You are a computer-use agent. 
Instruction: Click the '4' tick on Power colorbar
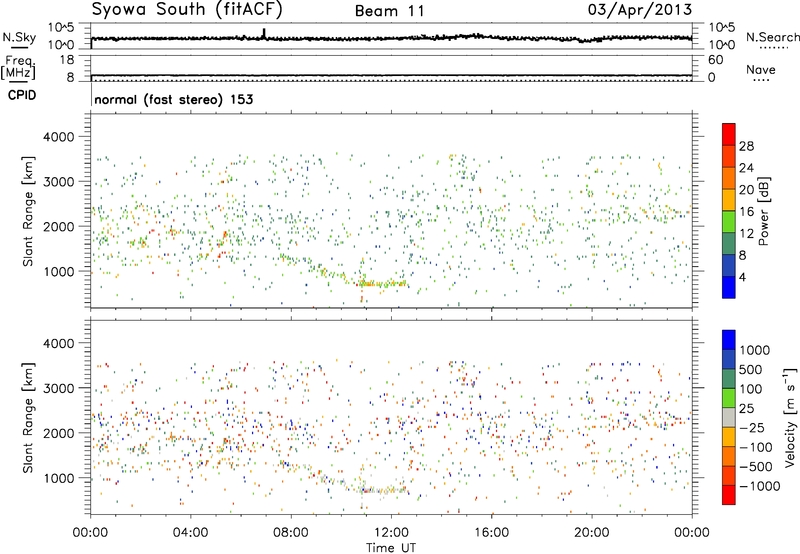(742, 277)
